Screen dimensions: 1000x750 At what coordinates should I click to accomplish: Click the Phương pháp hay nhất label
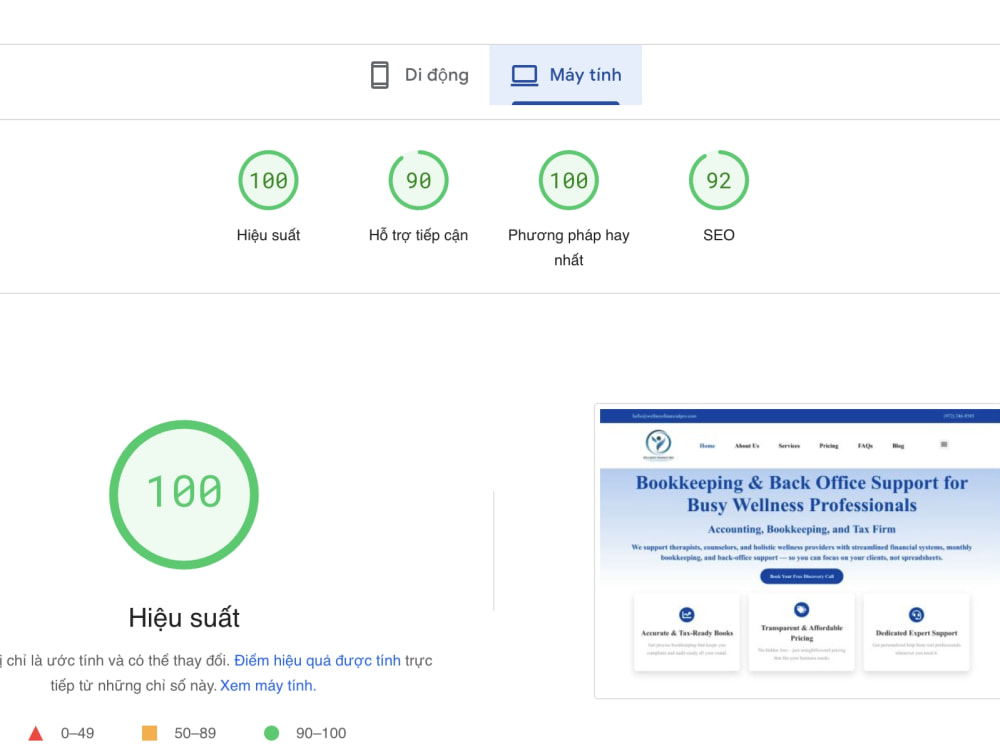(569, 247)
